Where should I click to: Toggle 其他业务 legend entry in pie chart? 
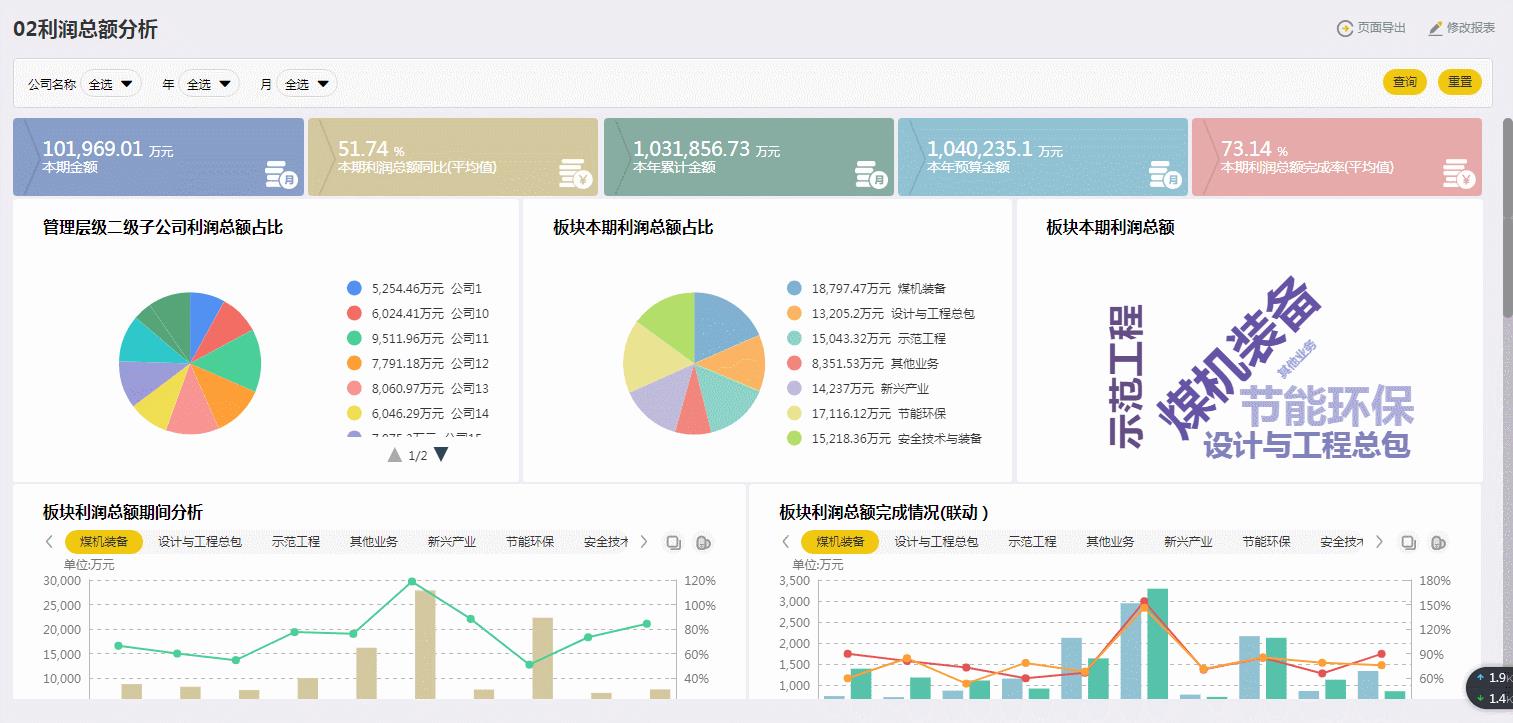[x=863, y=363]
